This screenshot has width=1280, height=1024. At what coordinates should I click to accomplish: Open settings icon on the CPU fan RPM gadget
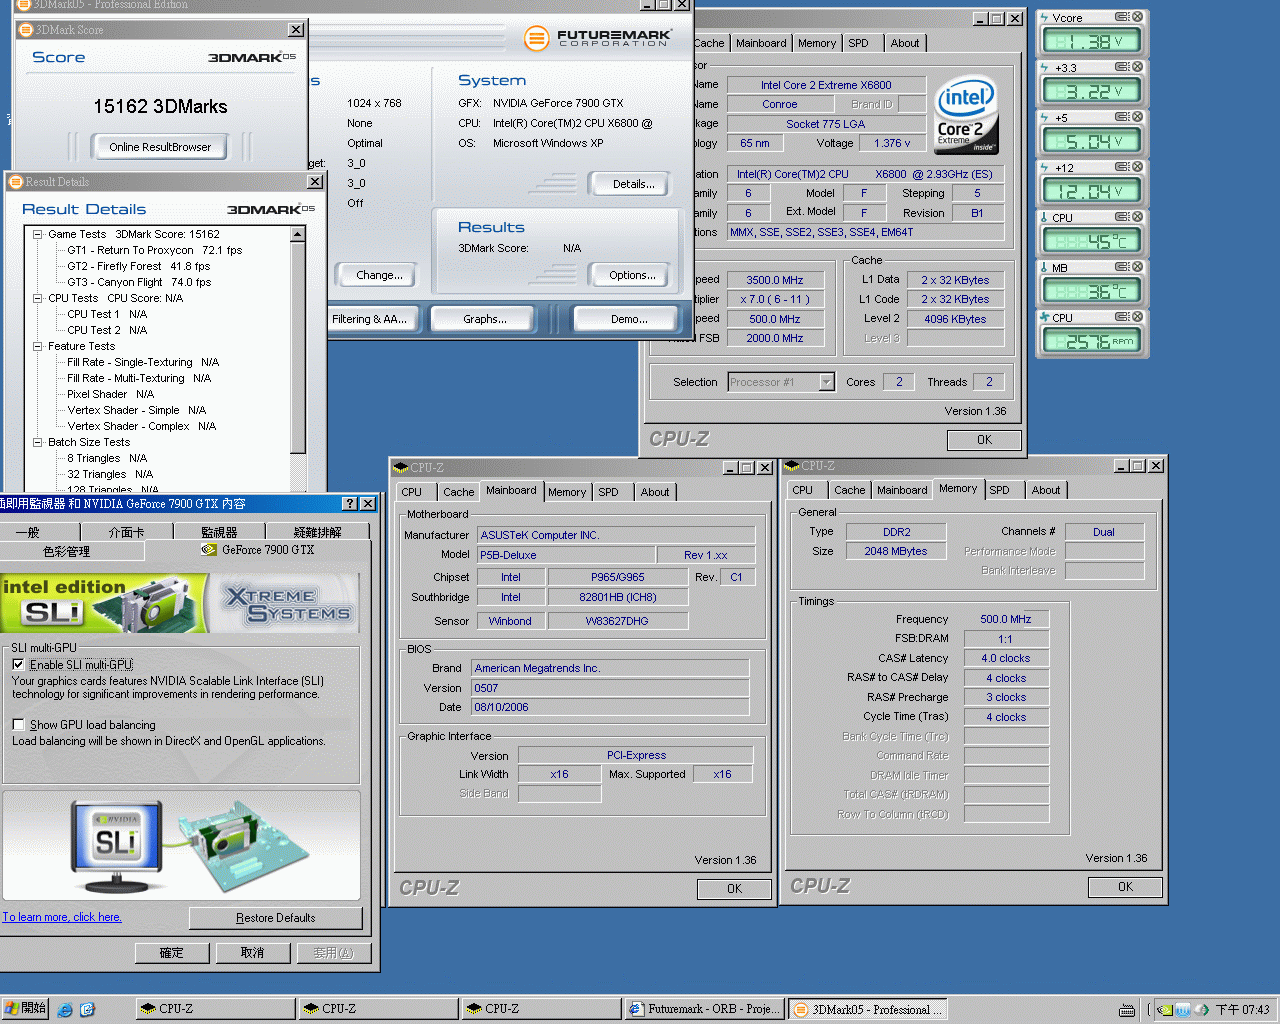pos(1122,317)
